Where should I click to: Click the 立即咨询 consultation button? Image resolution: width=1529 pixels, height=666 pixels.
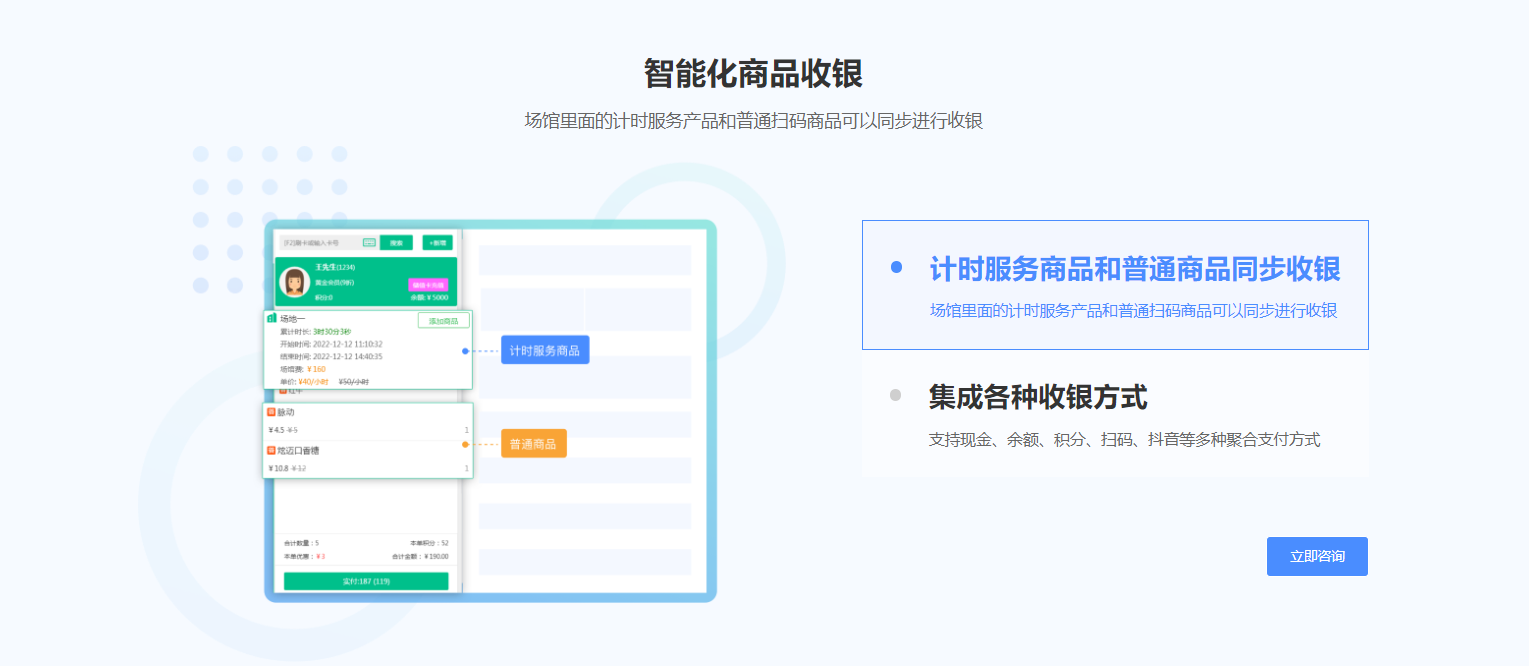point(1316,556)
